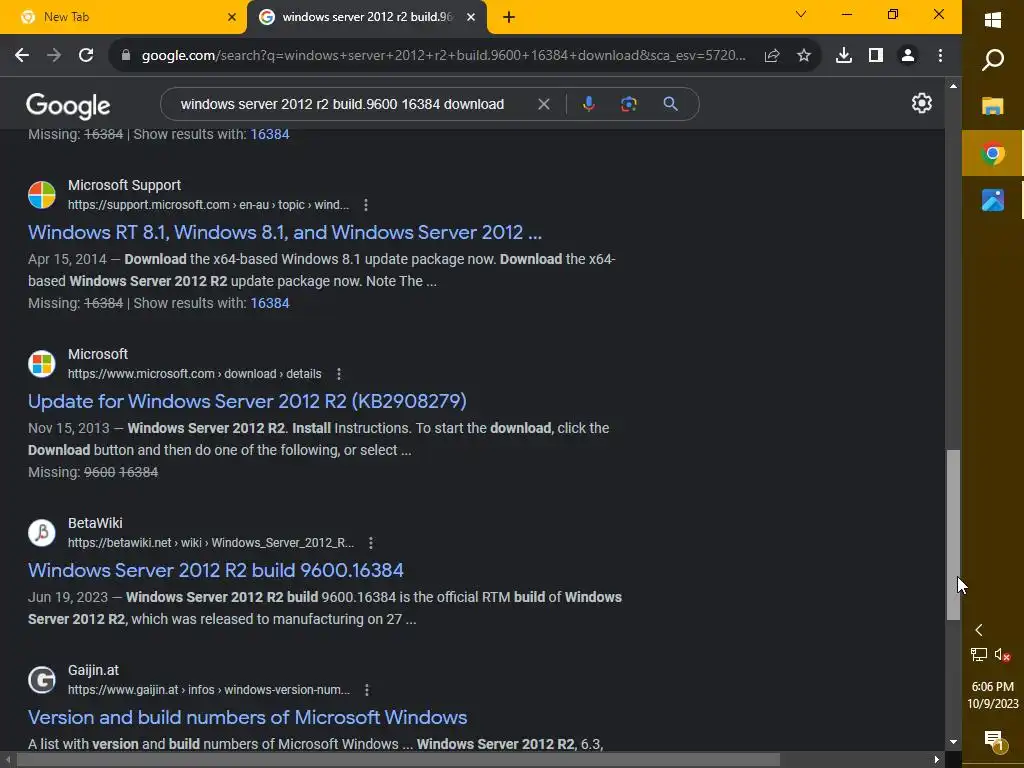Click the Google logo
Image resolution: width=1024 pixels, height=768 pixels.
[68, 106]
